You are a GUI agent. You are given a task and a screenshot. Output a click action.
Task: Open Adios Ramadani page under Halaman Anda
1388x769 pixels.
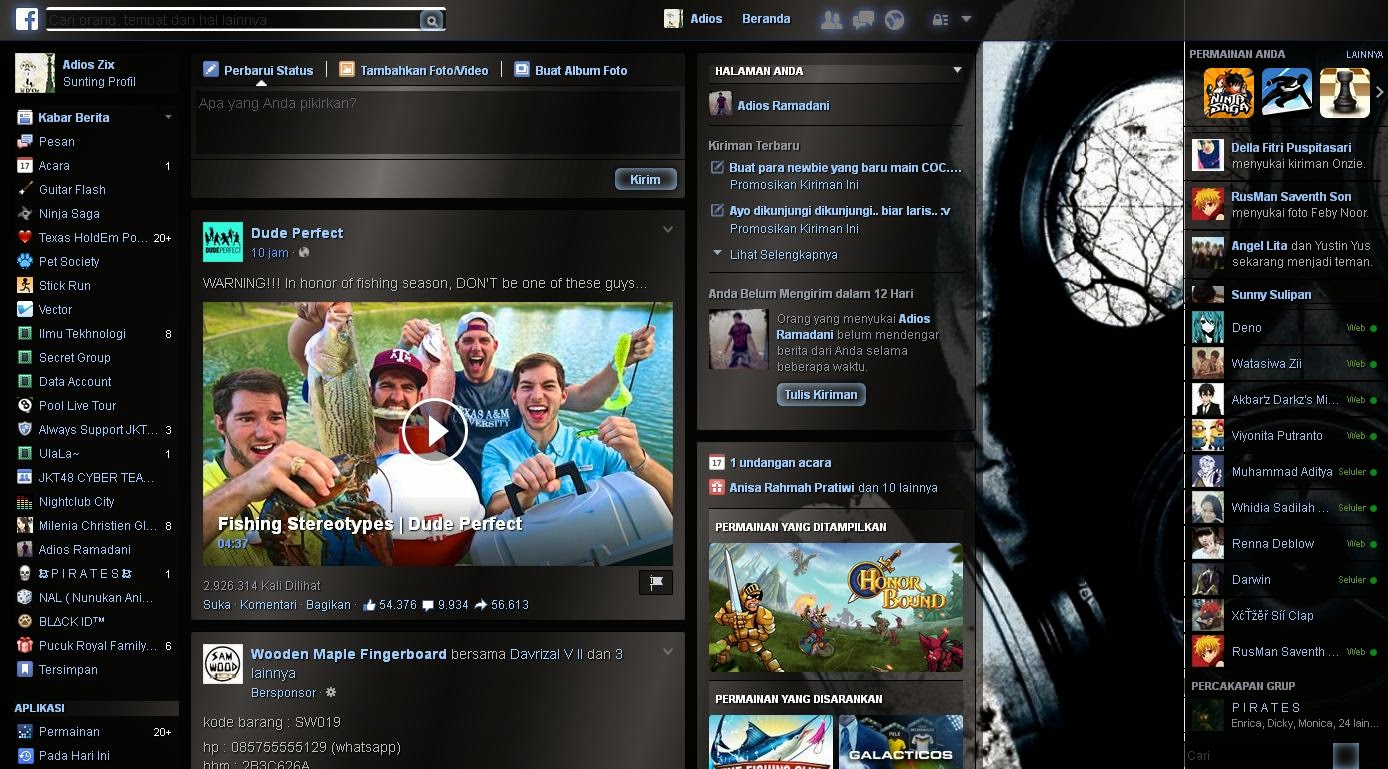click(x=783, y=105)
